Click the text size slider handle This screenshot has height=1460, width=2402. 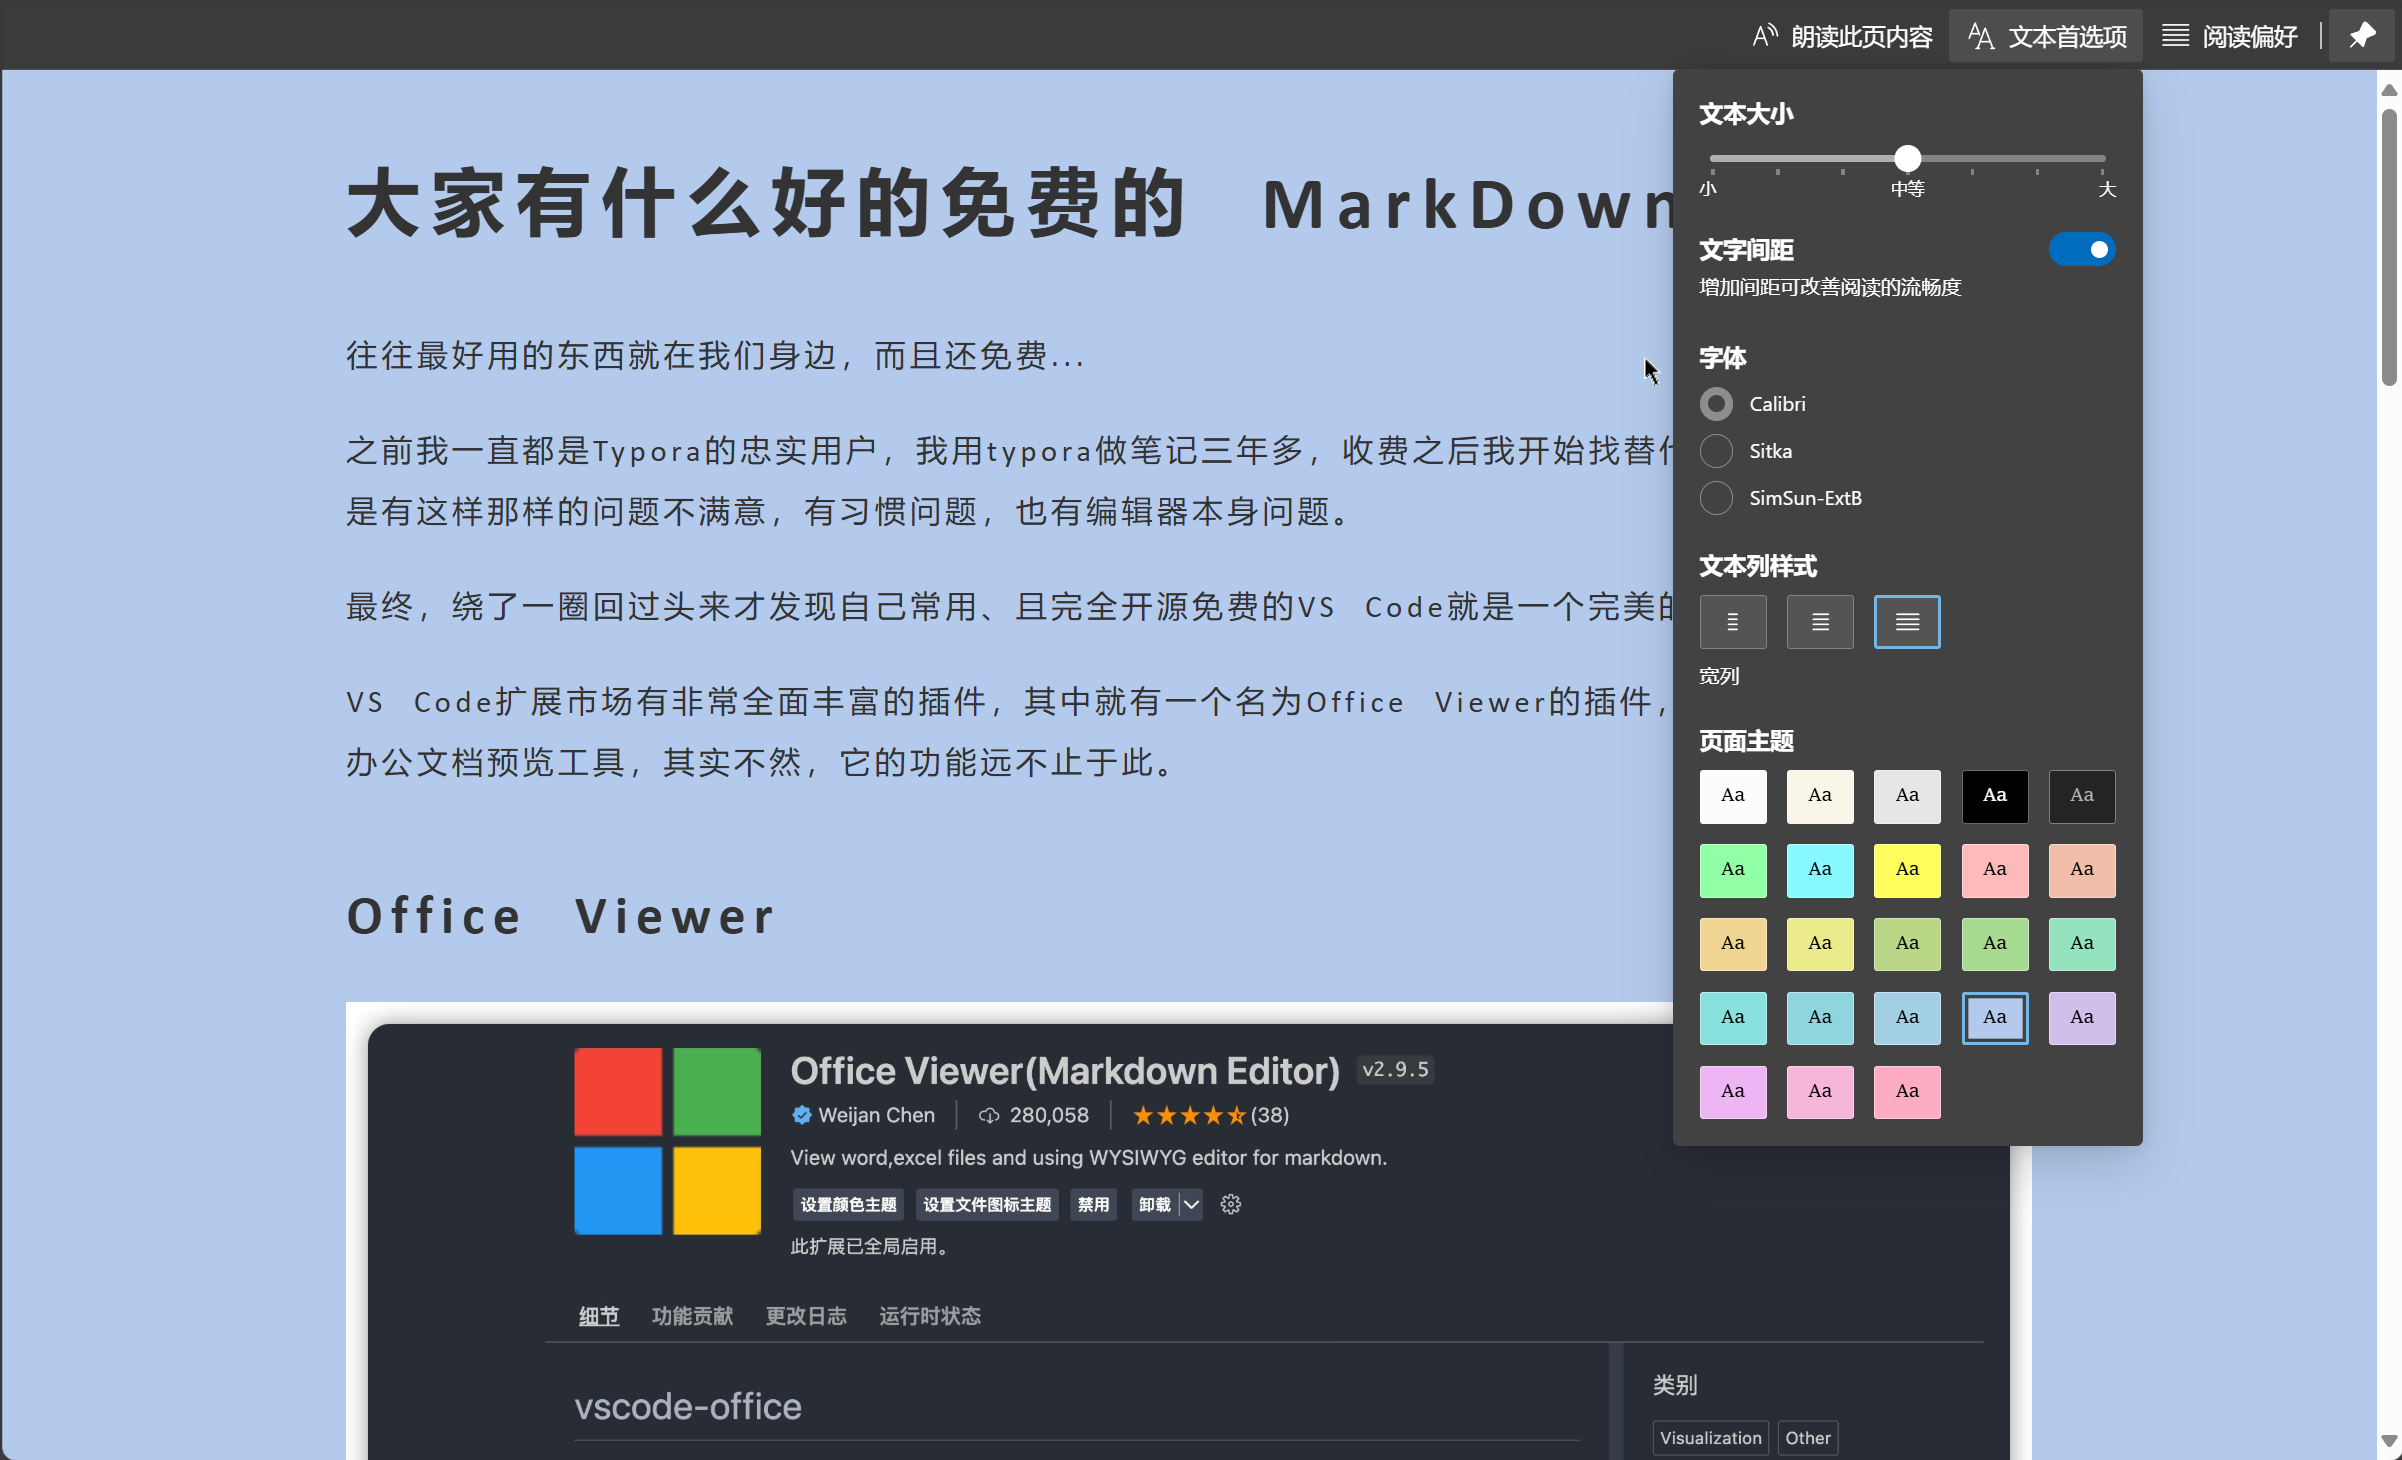(x=1907, y=158)
